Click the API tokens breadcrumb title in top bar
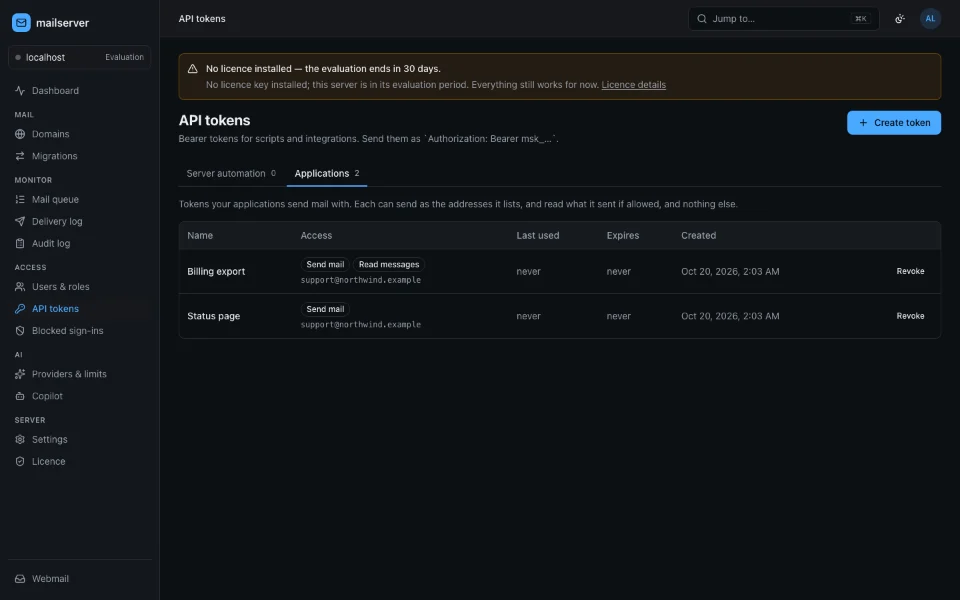This screenshot has width=960, height=600. pyautogui.click(x=201, y=19)
